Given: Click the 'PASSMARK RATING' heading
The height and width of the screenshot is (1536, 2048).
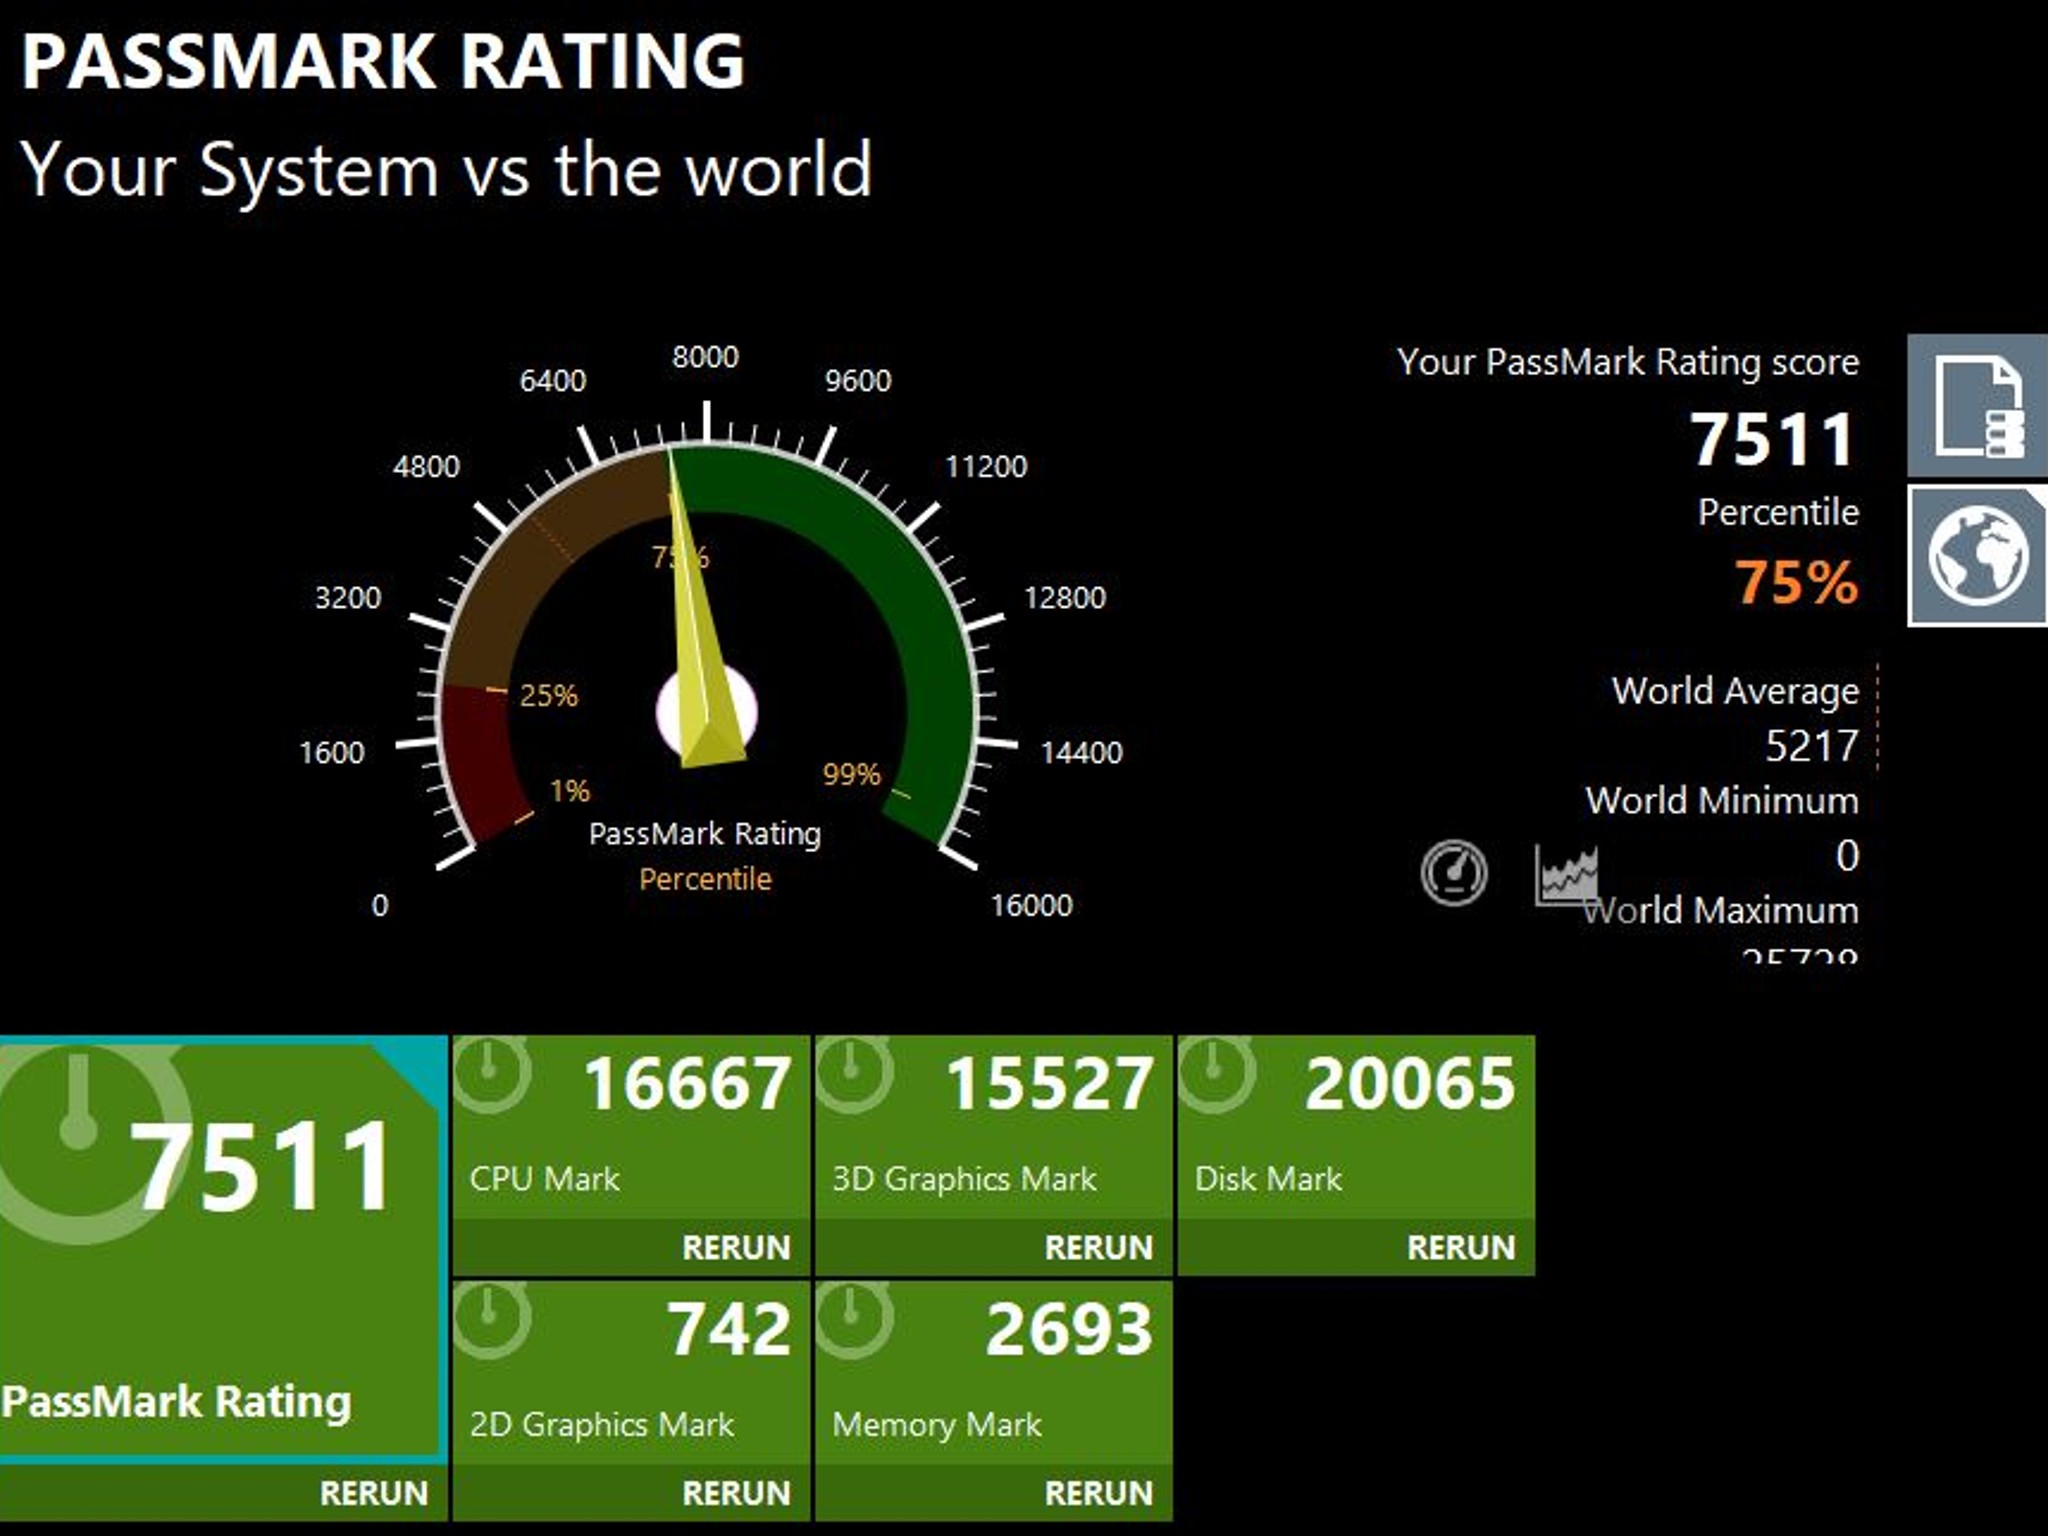Looking at the screenshot, I should tap(383, 62).
